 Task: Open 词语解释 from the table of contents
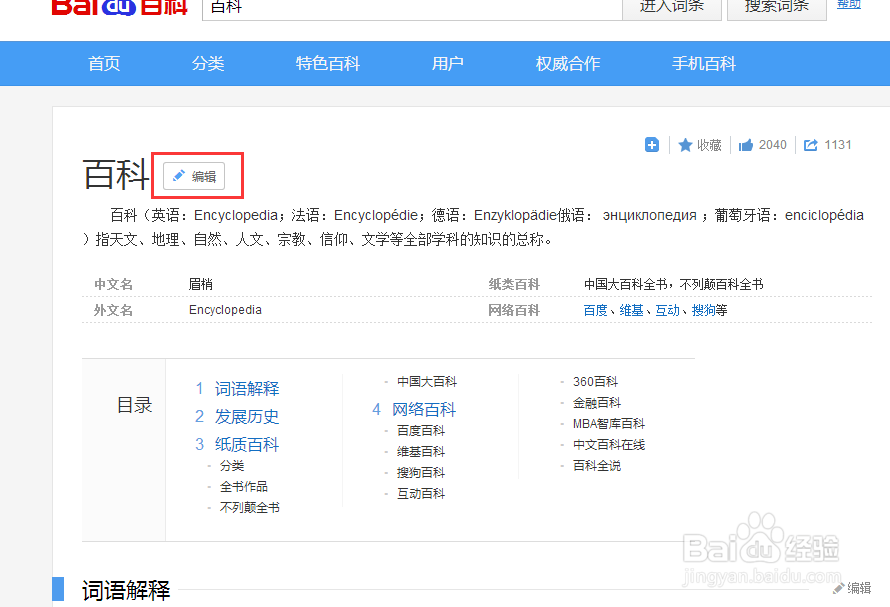(247, 388)
